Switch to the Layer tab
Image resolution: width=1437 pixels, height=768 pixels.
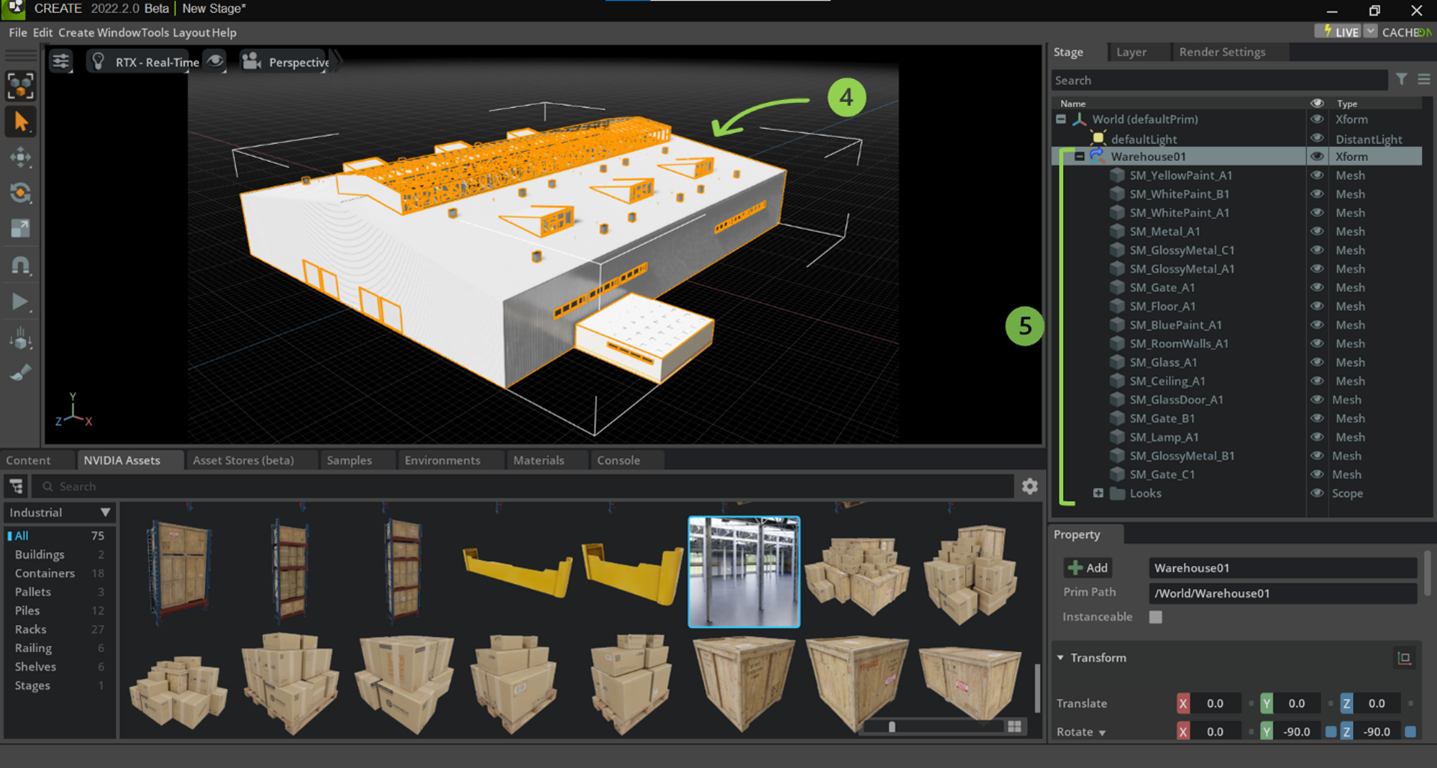click(1131, 52)
